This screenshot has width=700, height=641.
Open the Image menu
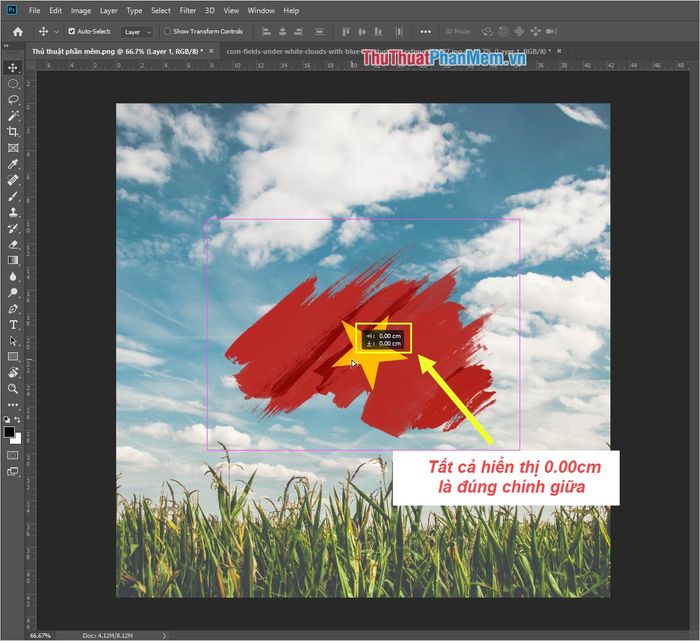(81, 10)
